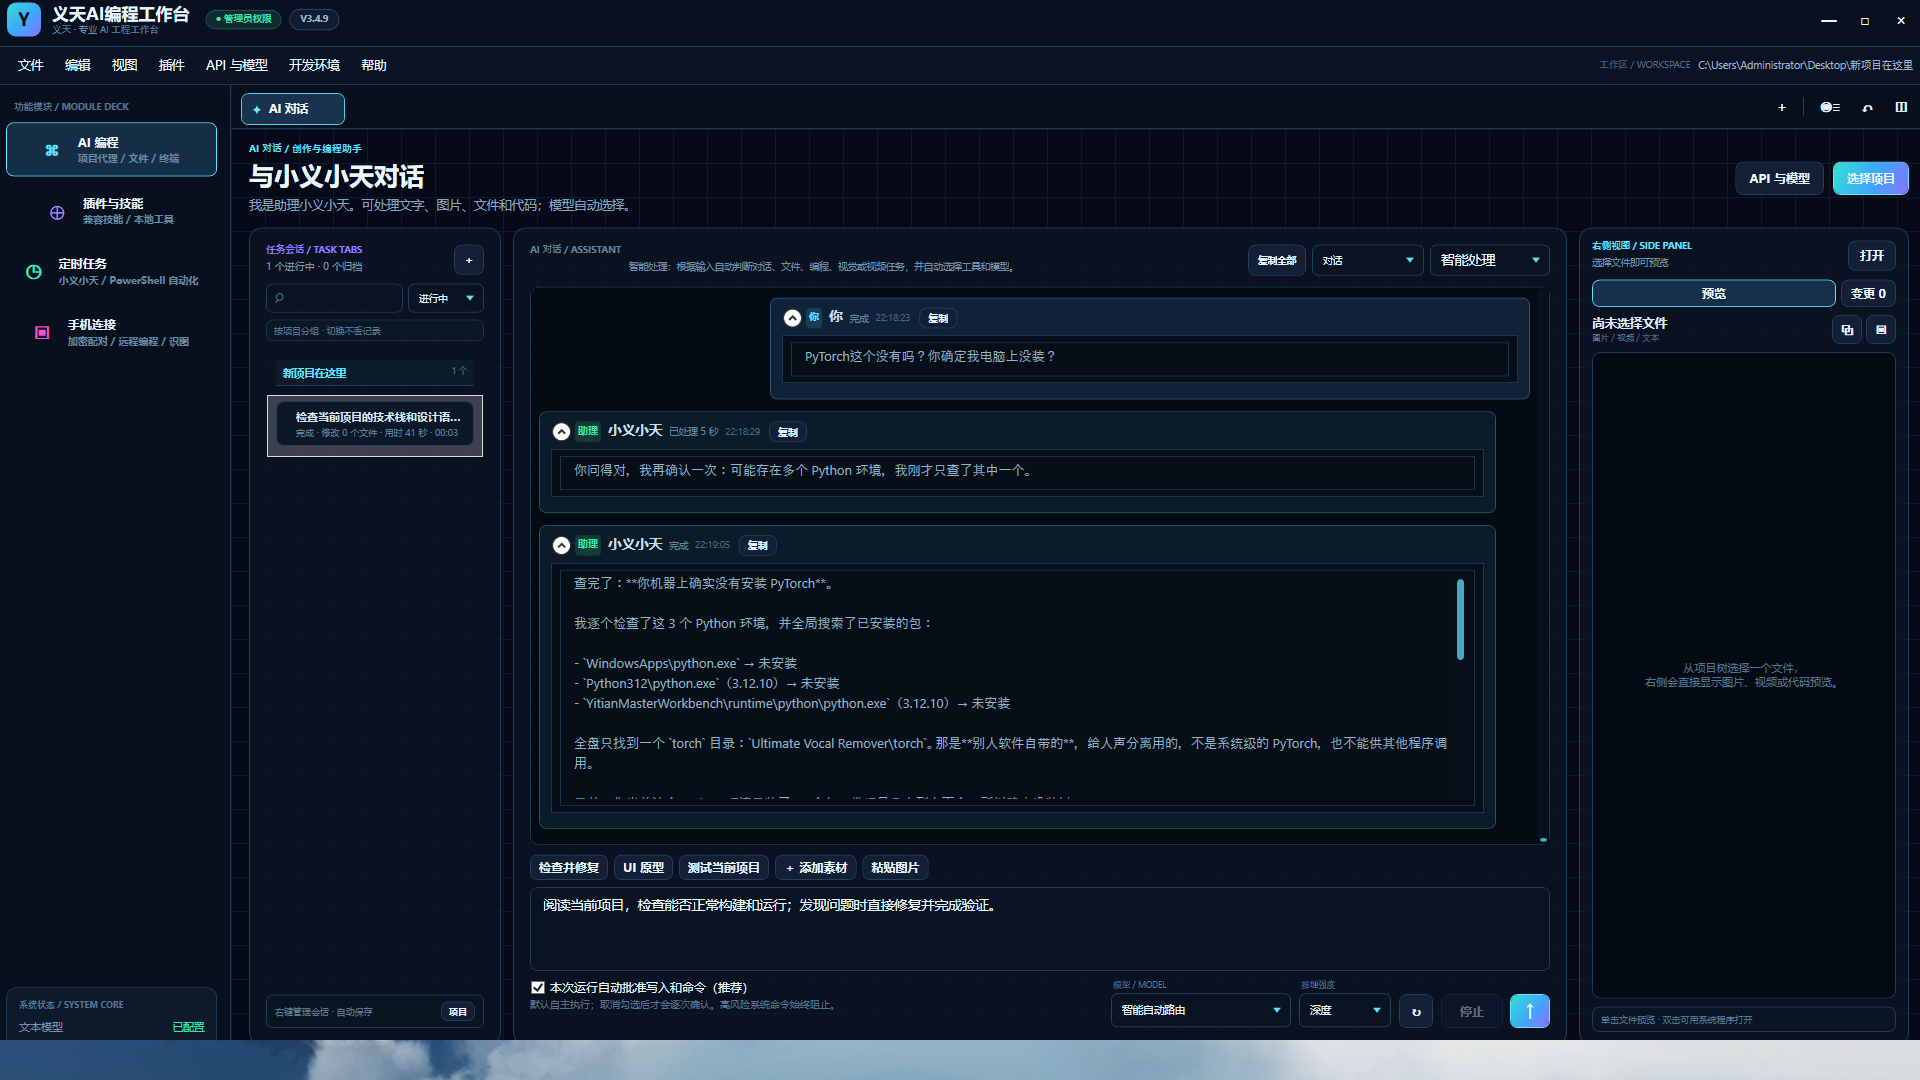Select the 检查当前项目的技术栈 task session
1920x1080 pixels.
point(375,425)
